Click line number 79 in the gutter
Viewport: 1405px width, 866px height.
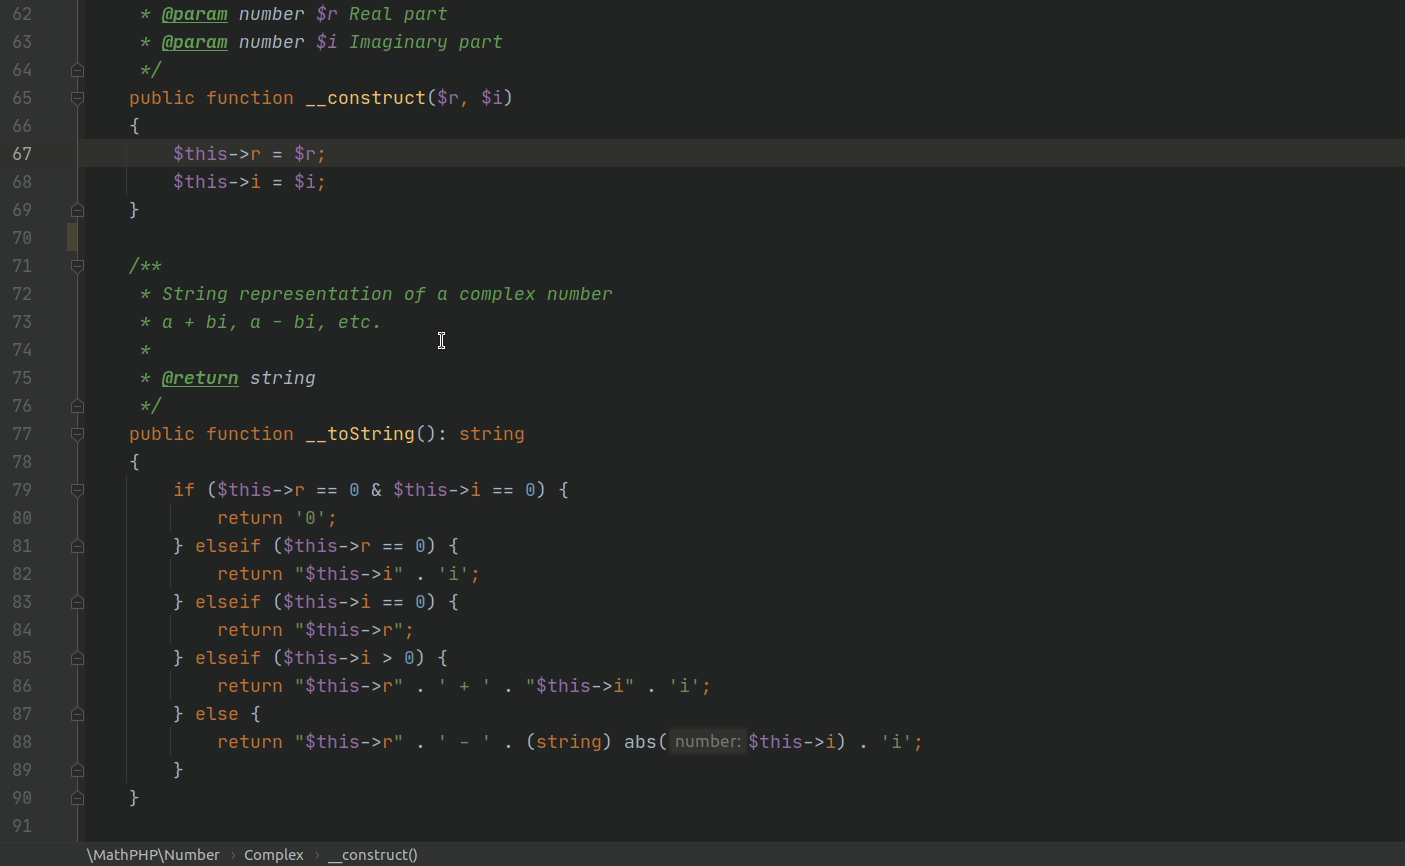tap(22, 490)
